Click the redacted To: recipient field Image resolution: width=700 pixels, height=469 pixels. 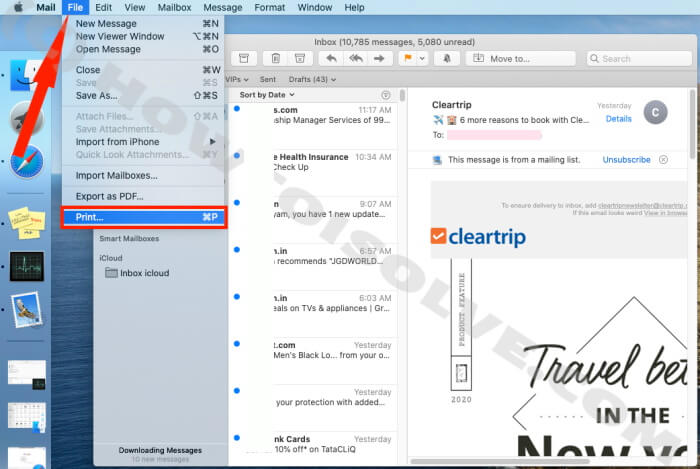tap(494, 135)
